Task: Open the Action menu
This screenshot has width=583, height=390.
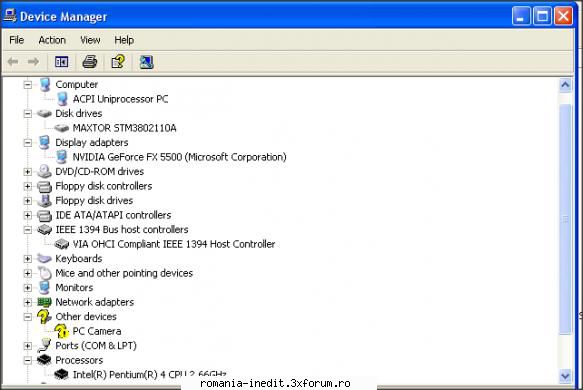Action: 52,40
